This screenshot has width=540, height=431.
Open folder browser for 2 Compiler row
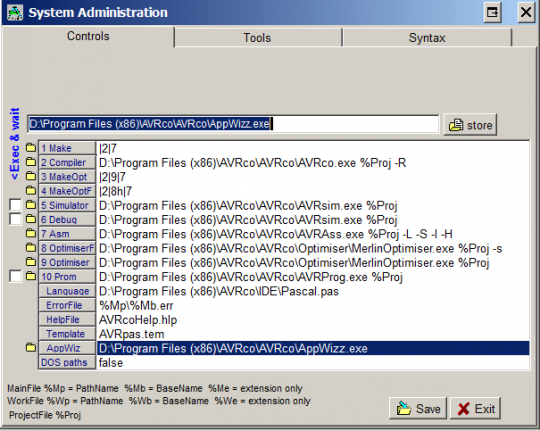31,162
